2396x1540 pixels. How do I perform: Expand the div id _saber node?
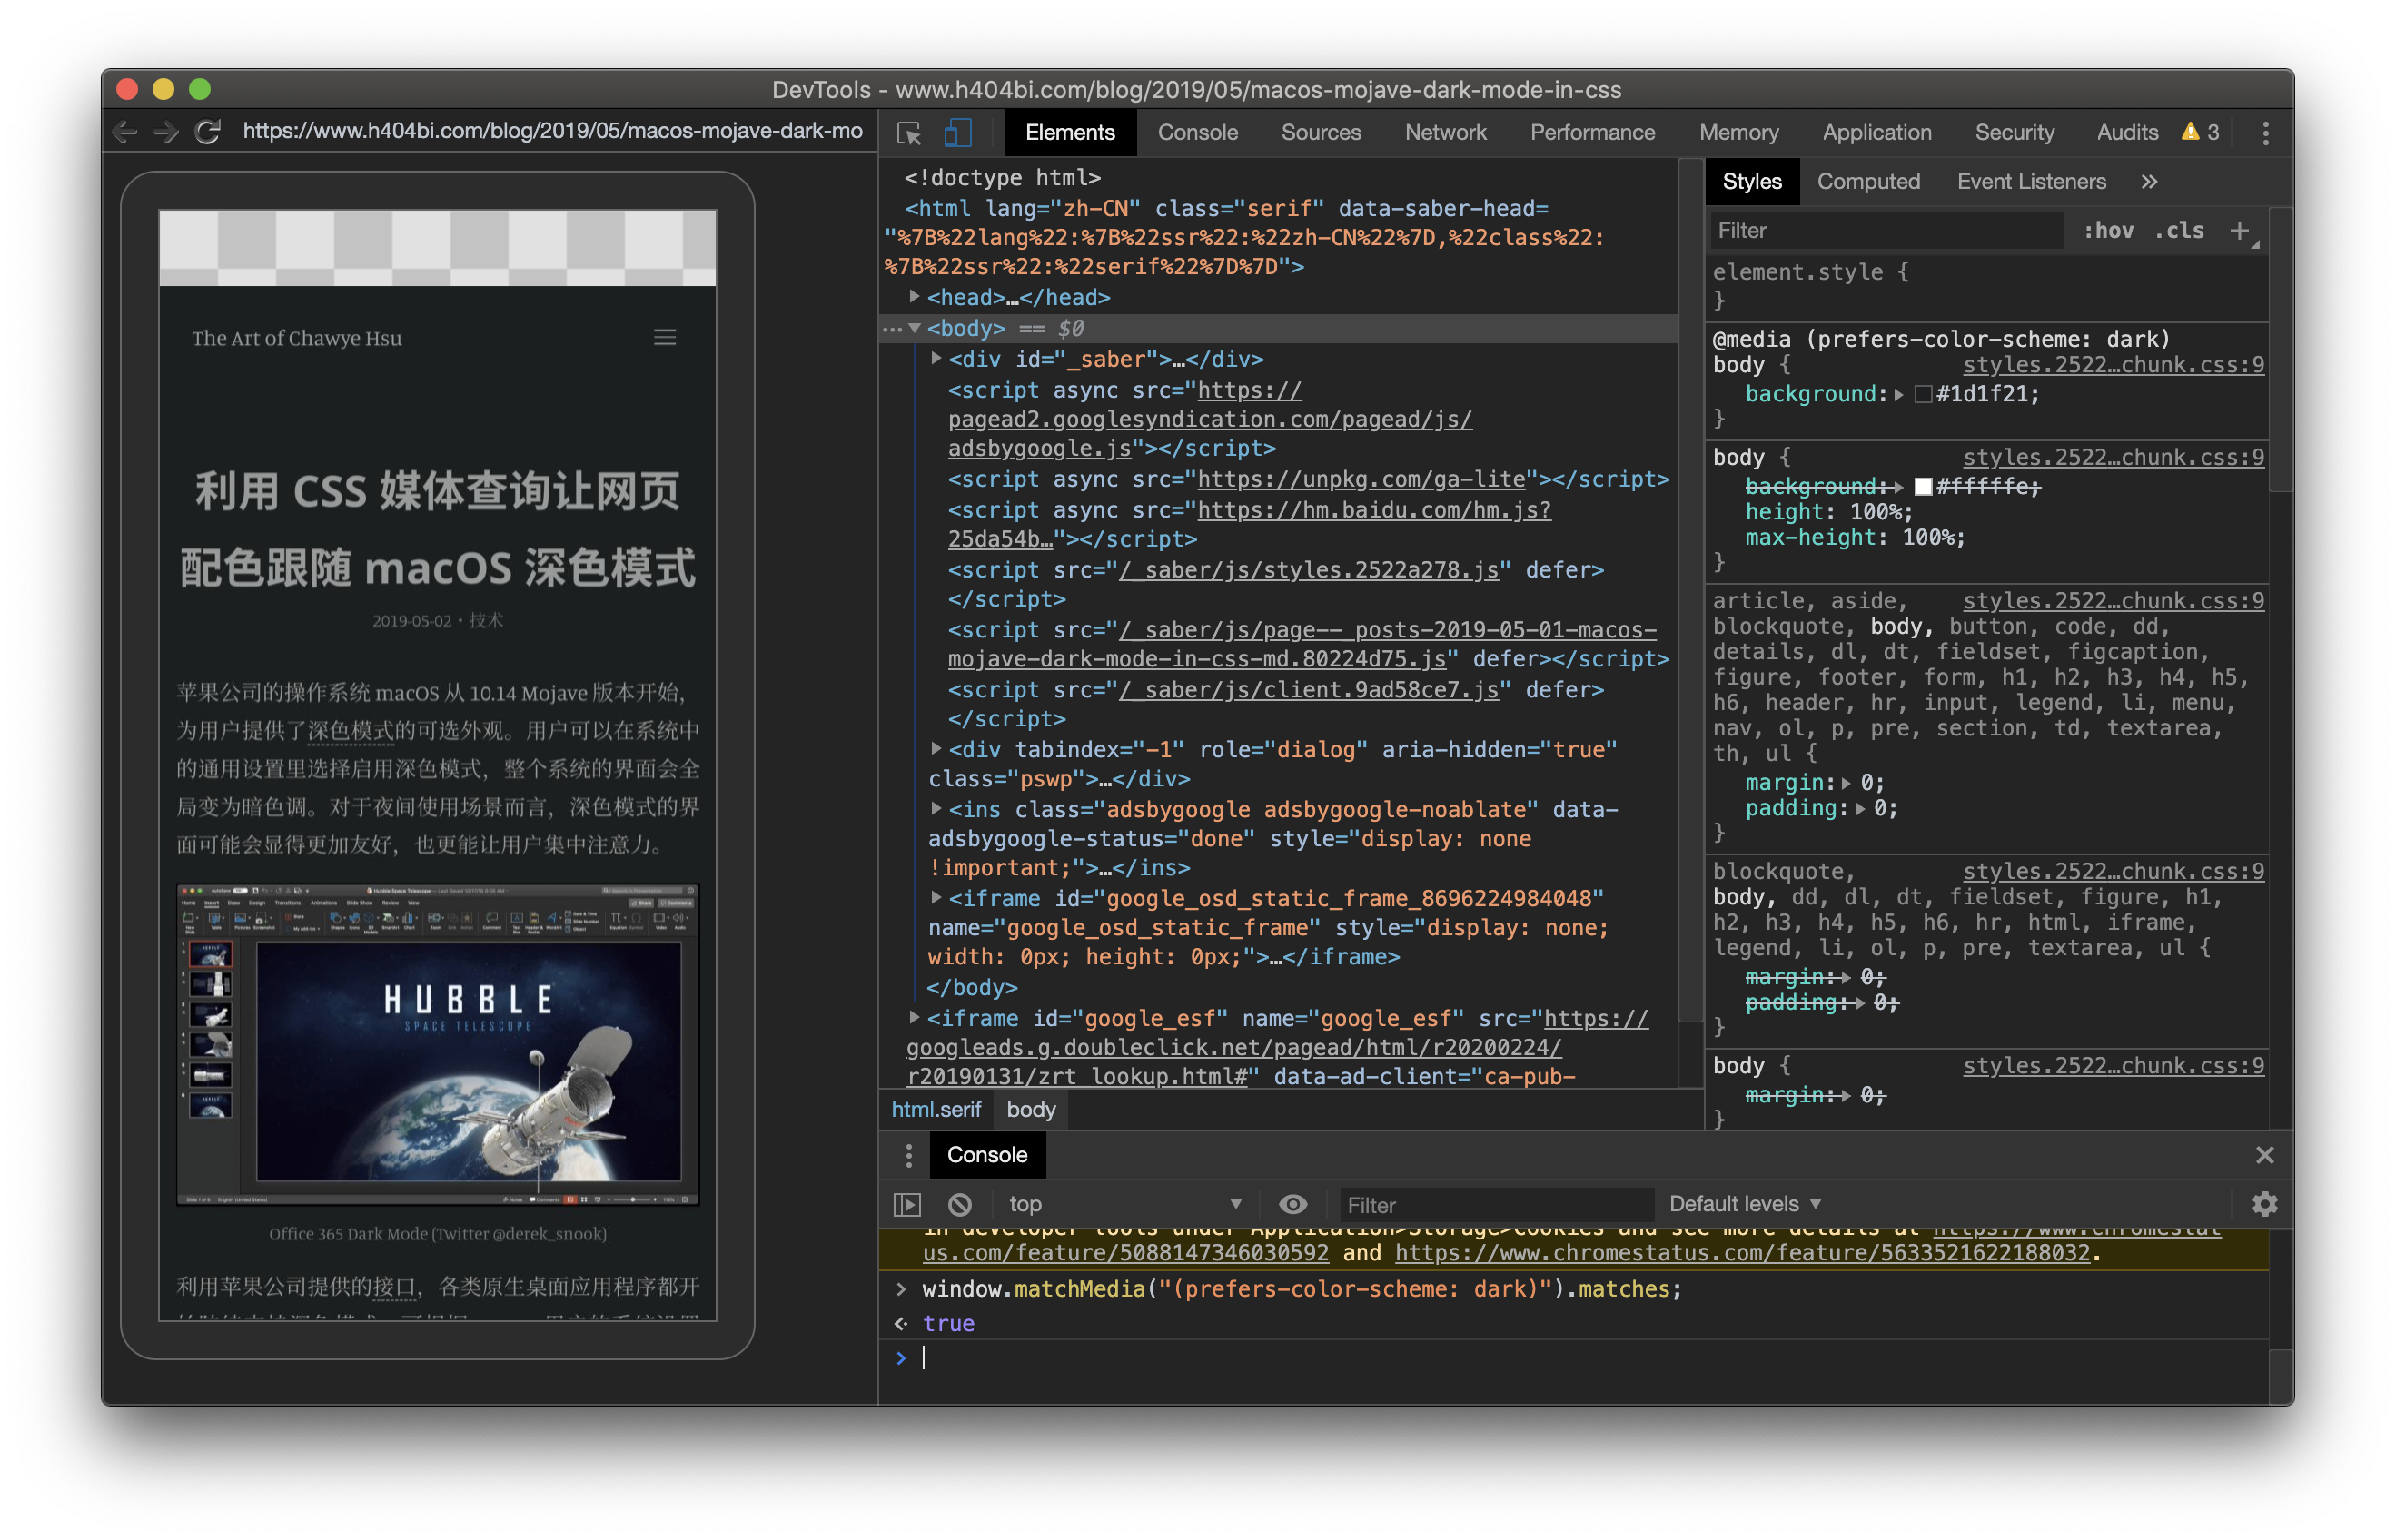[936, 358]
